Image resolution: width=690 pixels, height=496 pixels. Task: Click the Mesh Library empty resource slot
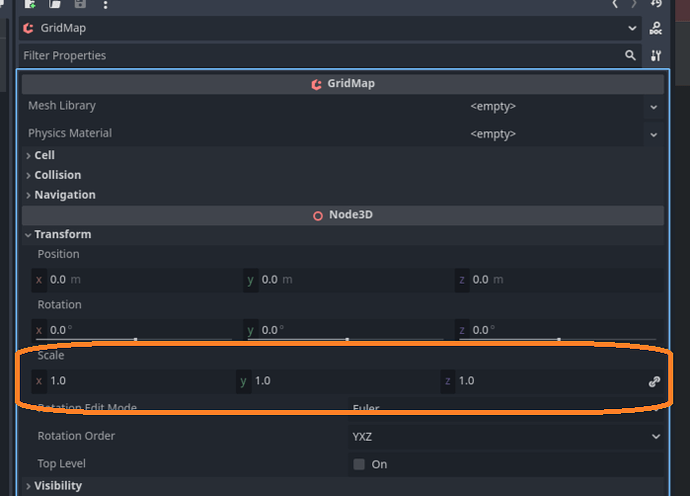(x=493, y=107)
